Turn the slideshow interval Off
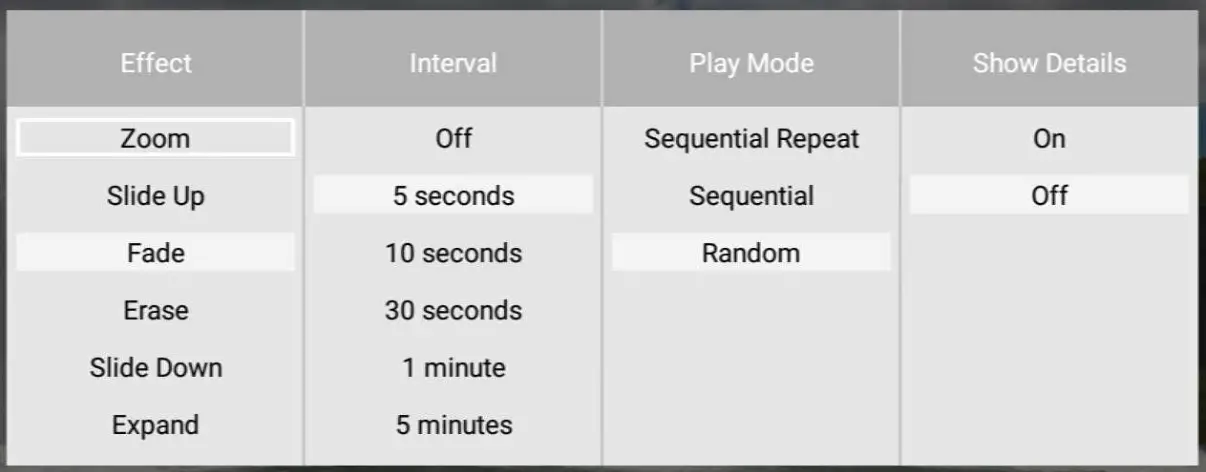The image size is (1206, 472). [x=453, y=138]
